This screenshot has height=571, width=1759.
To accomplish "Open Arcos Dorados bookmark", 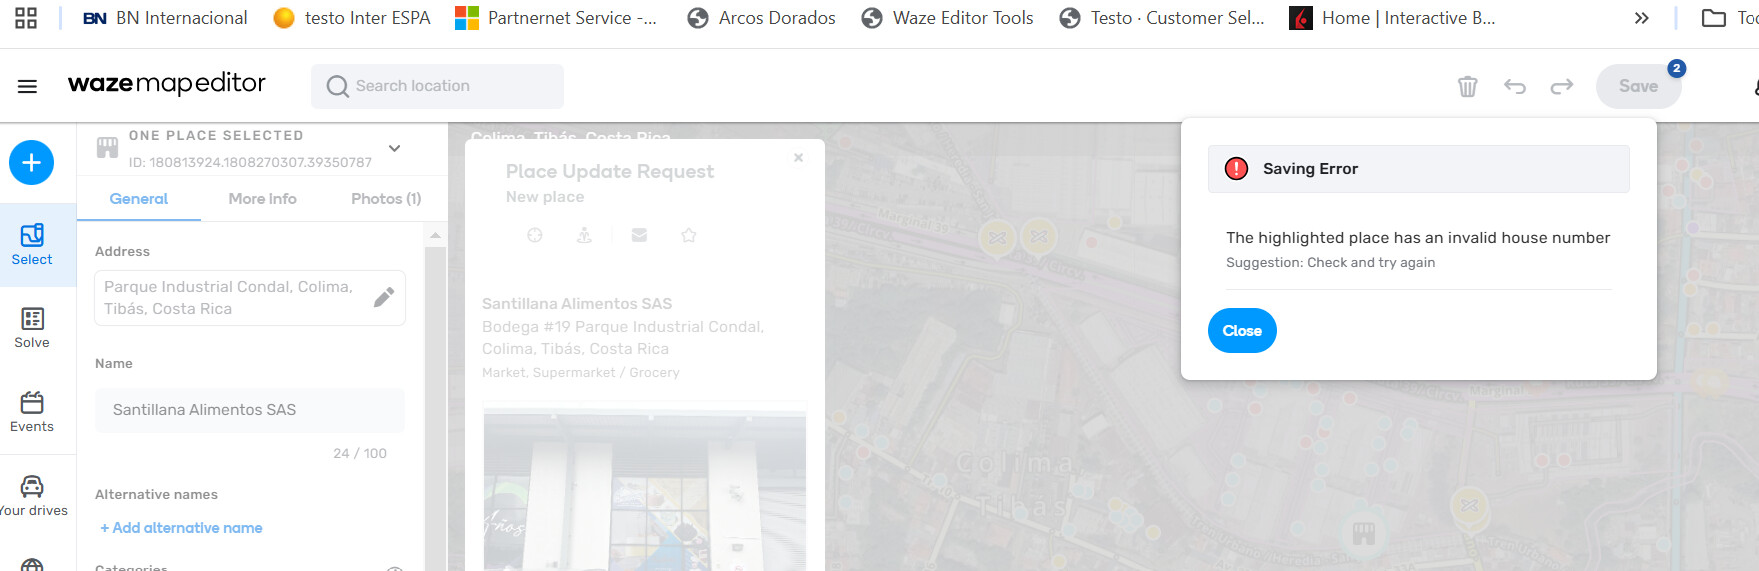I will tap(762, 18).
